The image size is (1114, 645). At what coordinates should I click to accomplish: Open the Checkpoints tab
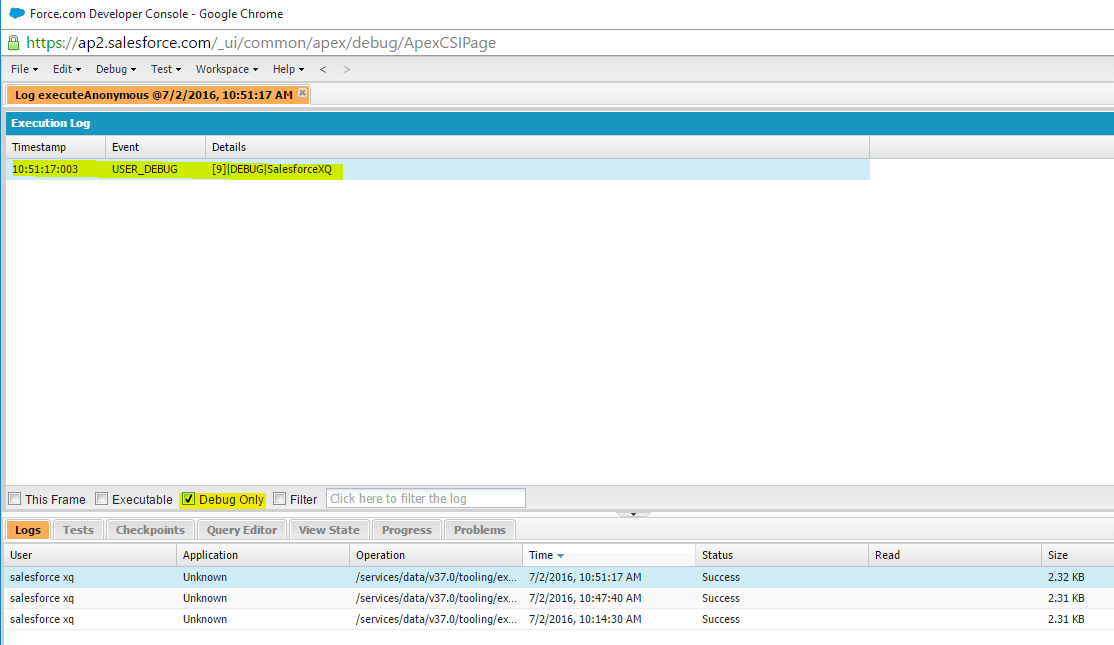pyautogui.click(x=150, y=529)
